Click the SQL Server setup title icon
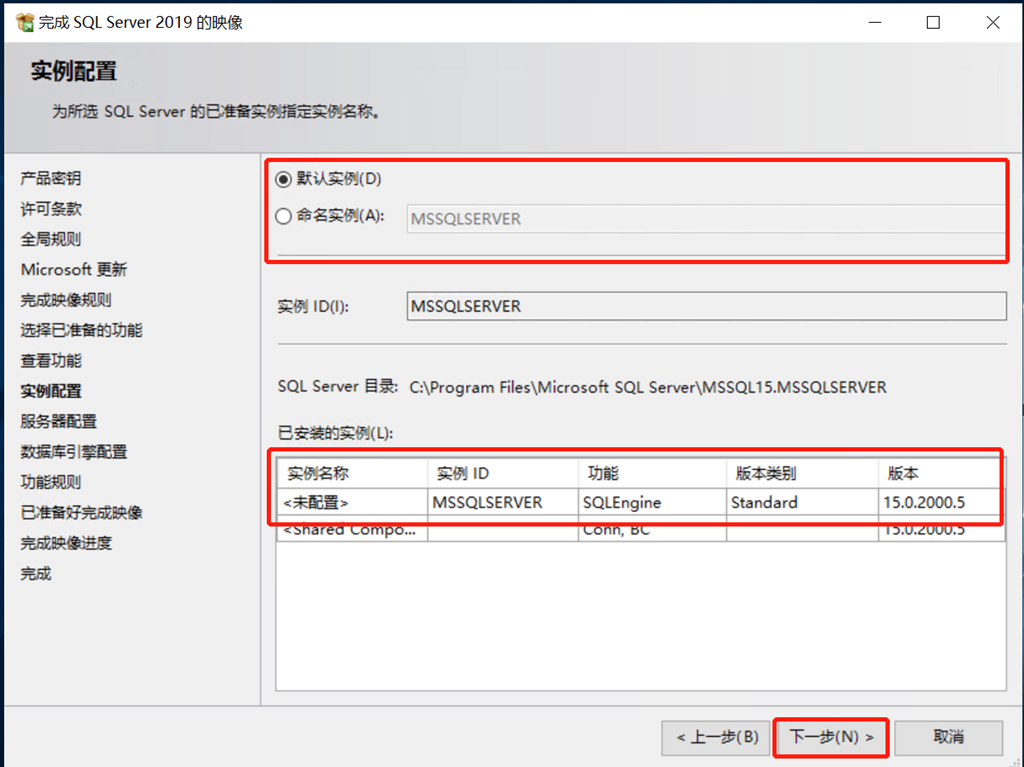Screen dimensions: 1024x767 (25, 22)
